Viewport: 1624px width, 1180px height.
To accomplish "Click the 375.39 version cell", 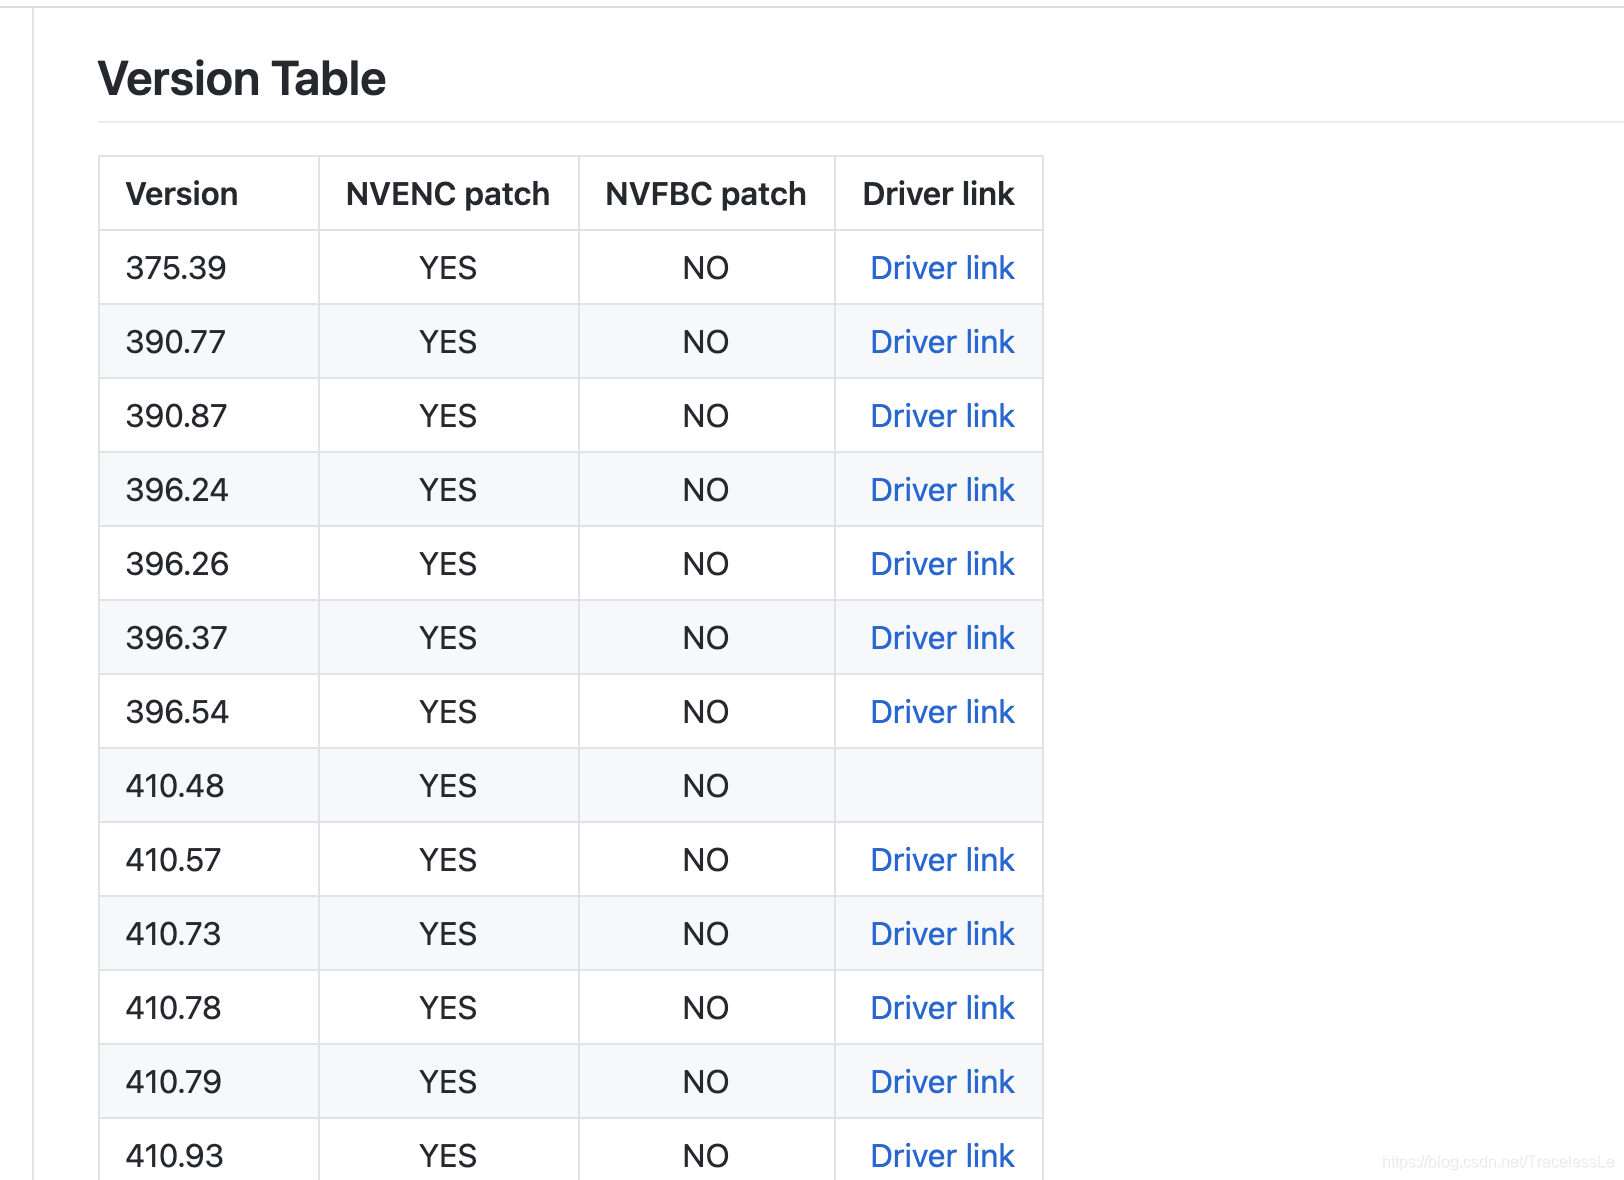I will pos(176,268).
